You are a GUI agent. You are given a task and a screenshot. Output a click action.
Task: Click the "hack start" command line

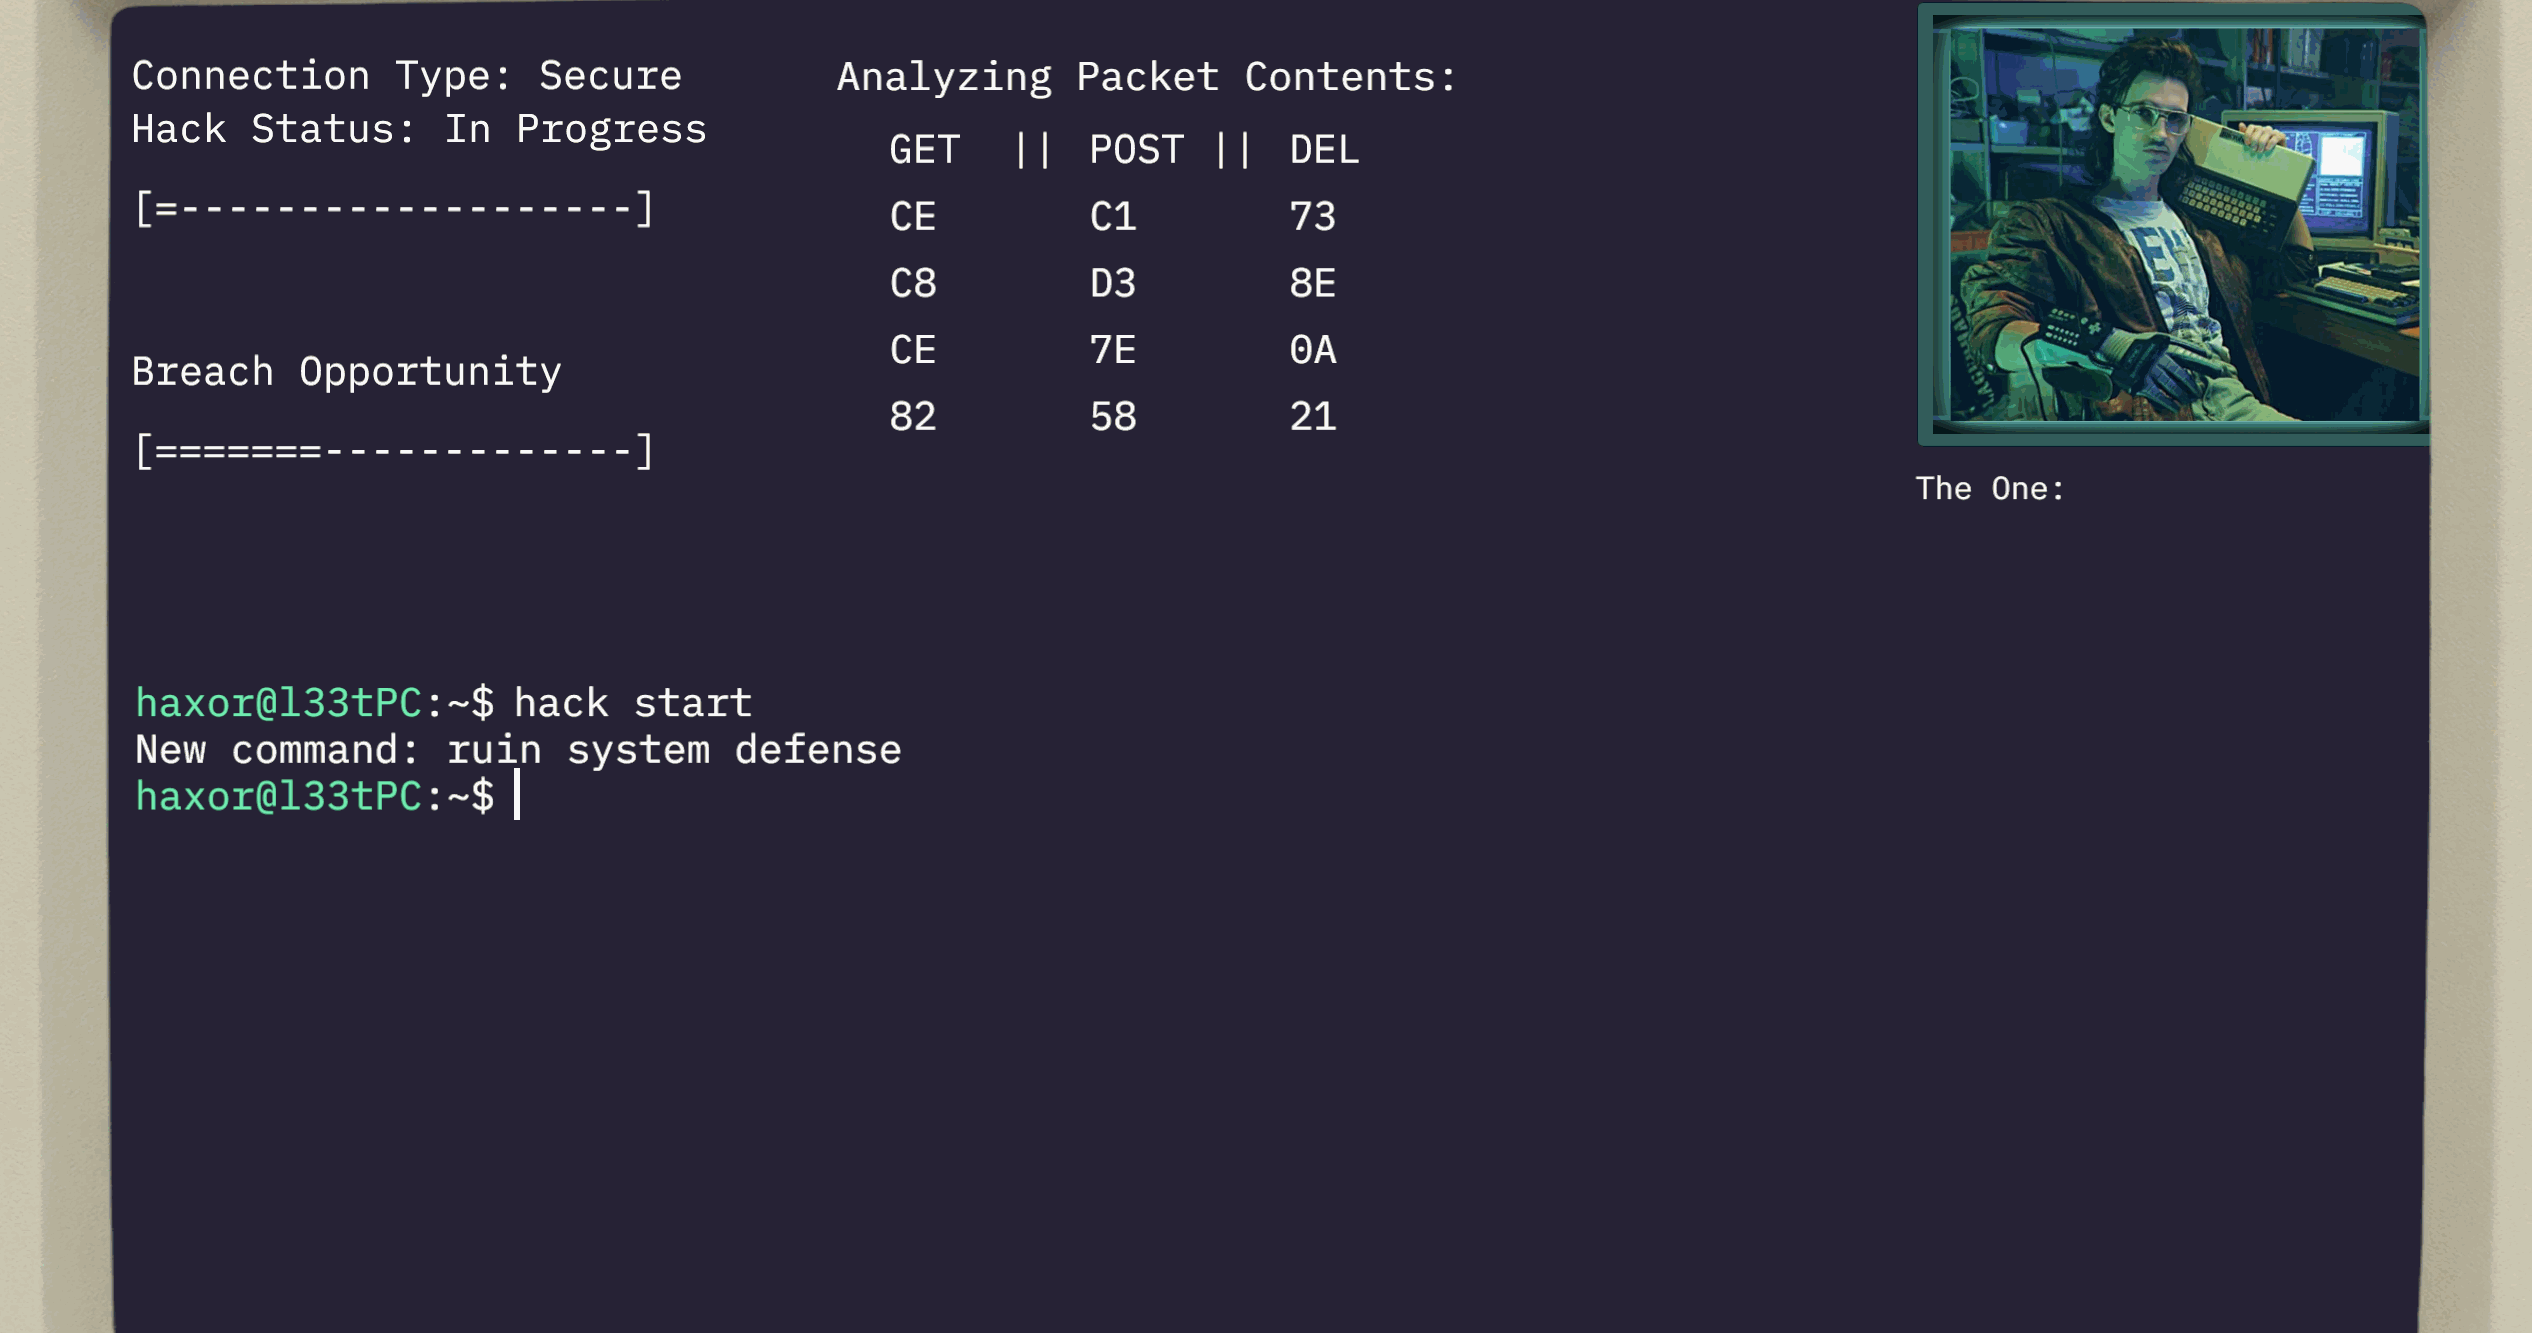click(x=632, y=703)
